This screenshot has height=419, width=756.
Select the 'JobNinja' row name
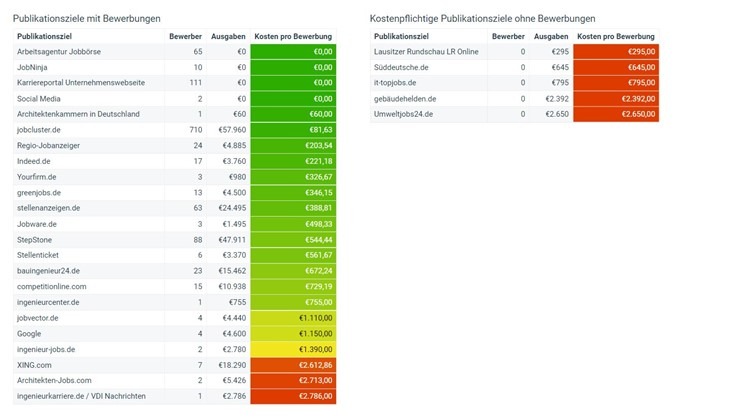pyautogui.click(x=32, y=68)
